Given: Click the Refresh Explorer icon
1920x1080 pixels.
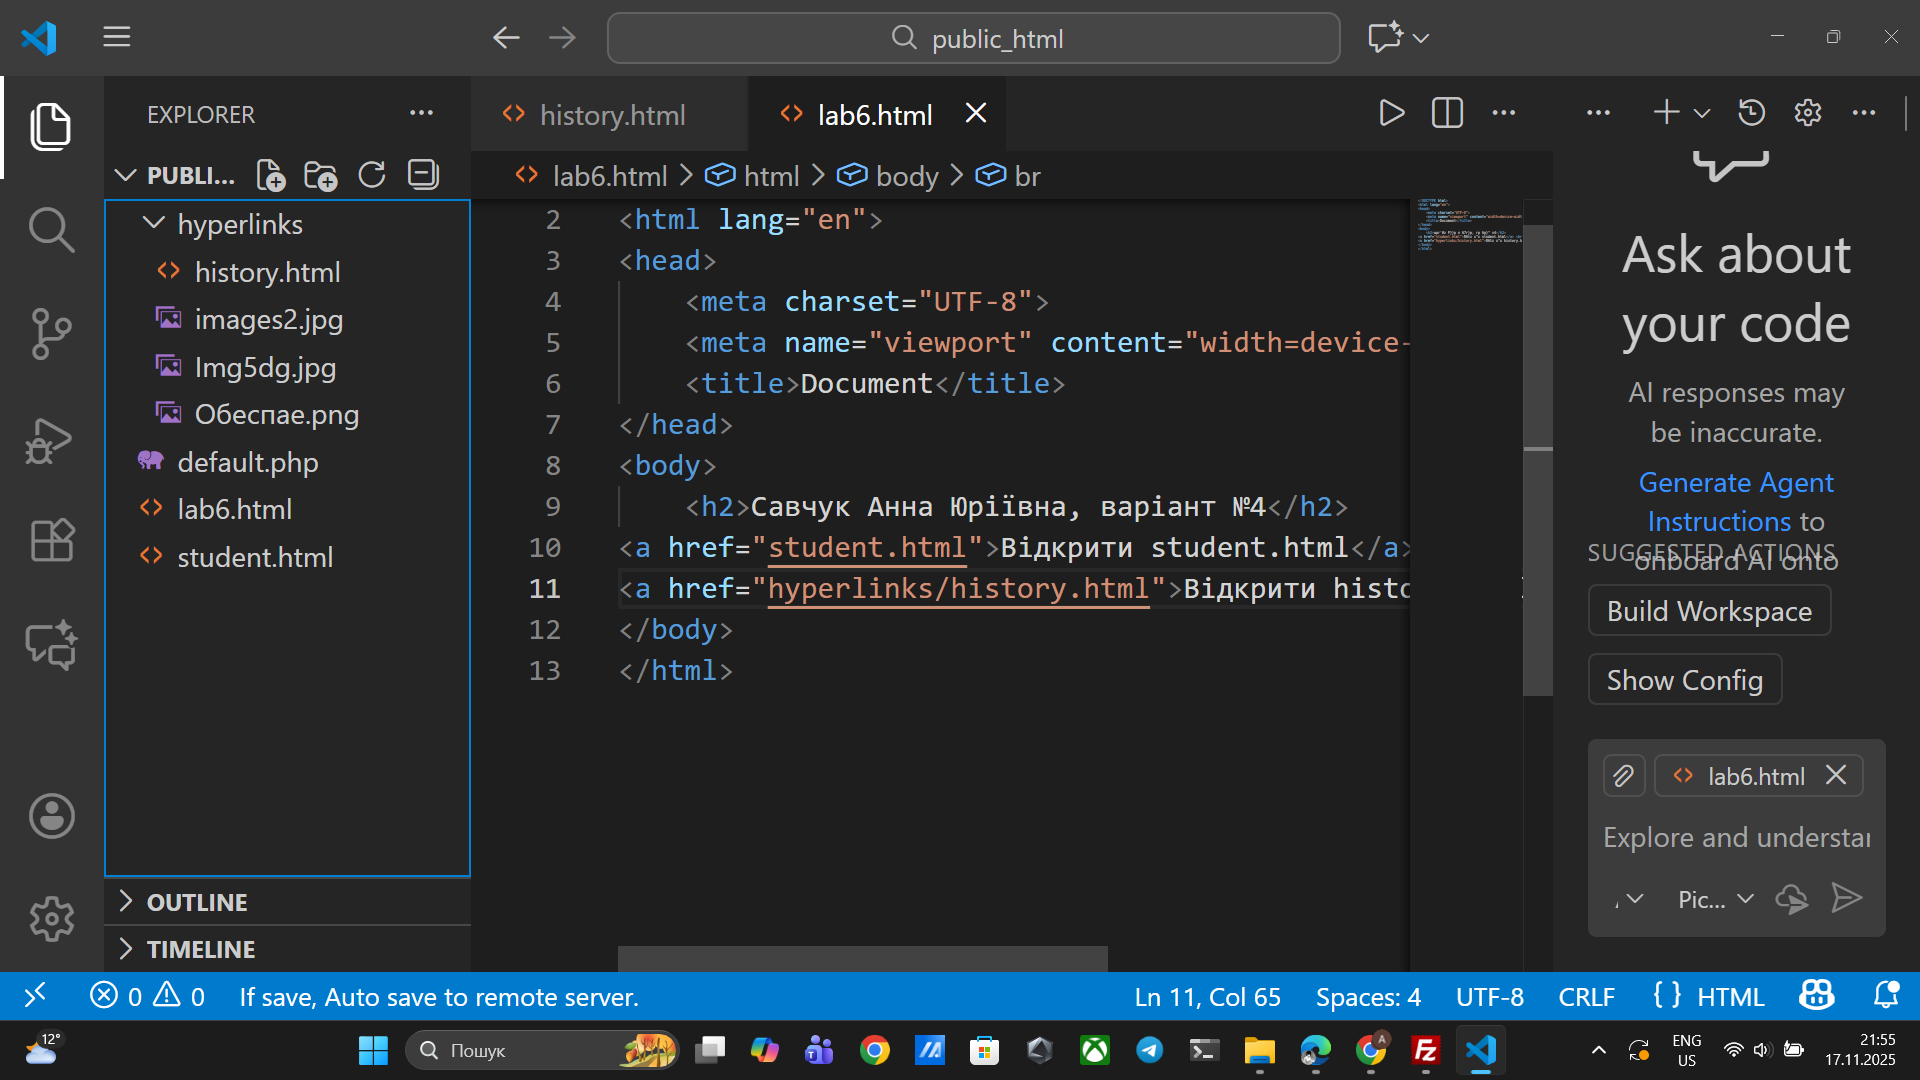Looking at the screenshot, I should point(372,176).
